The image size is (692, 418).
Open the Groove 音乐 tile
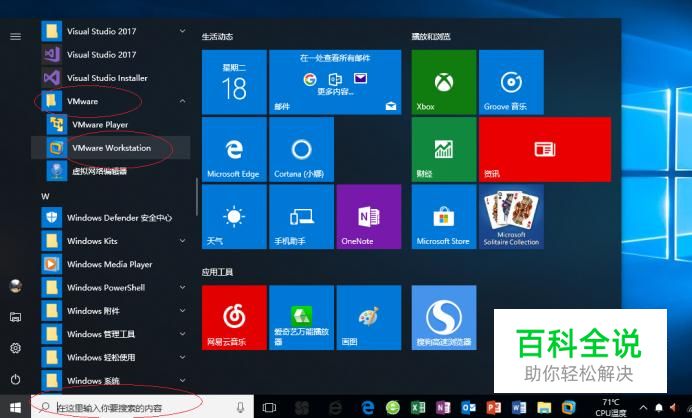[511, 82]
